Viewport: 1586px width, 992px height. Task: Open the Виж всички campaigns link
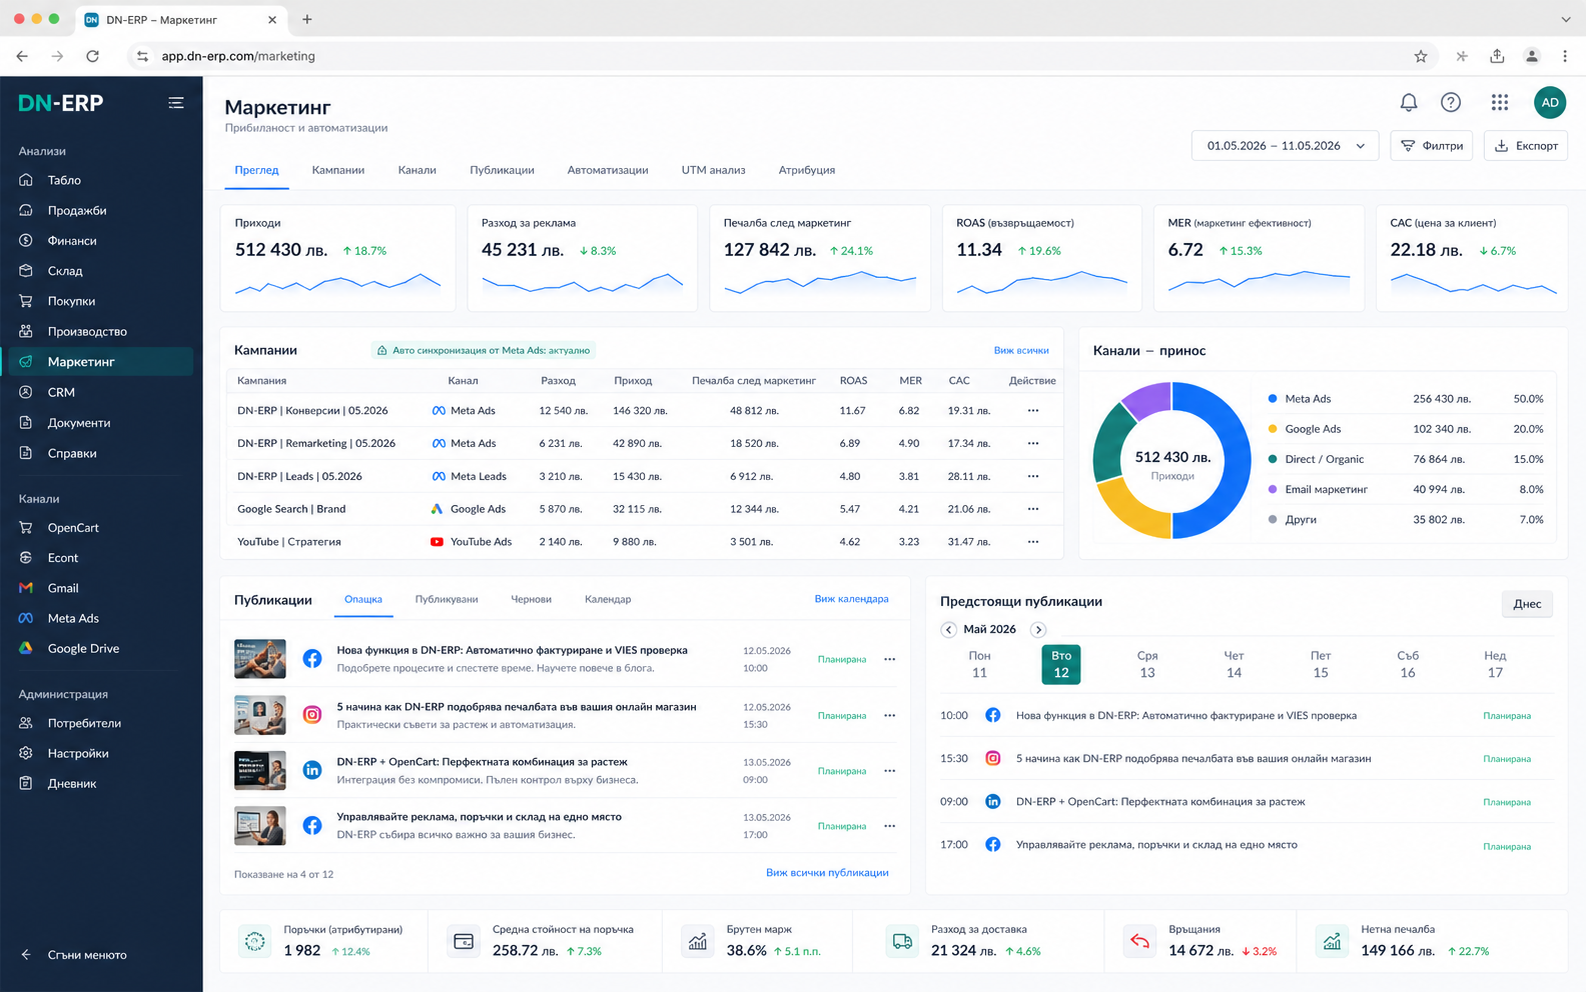(x=1021, y=350)
